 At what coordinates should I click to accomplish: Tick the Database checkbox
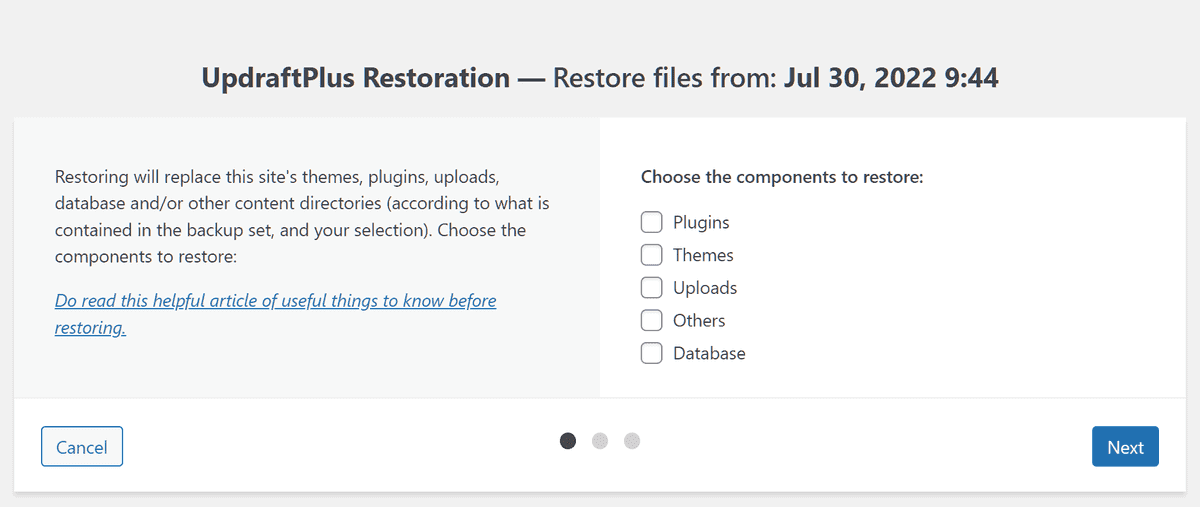652,353
